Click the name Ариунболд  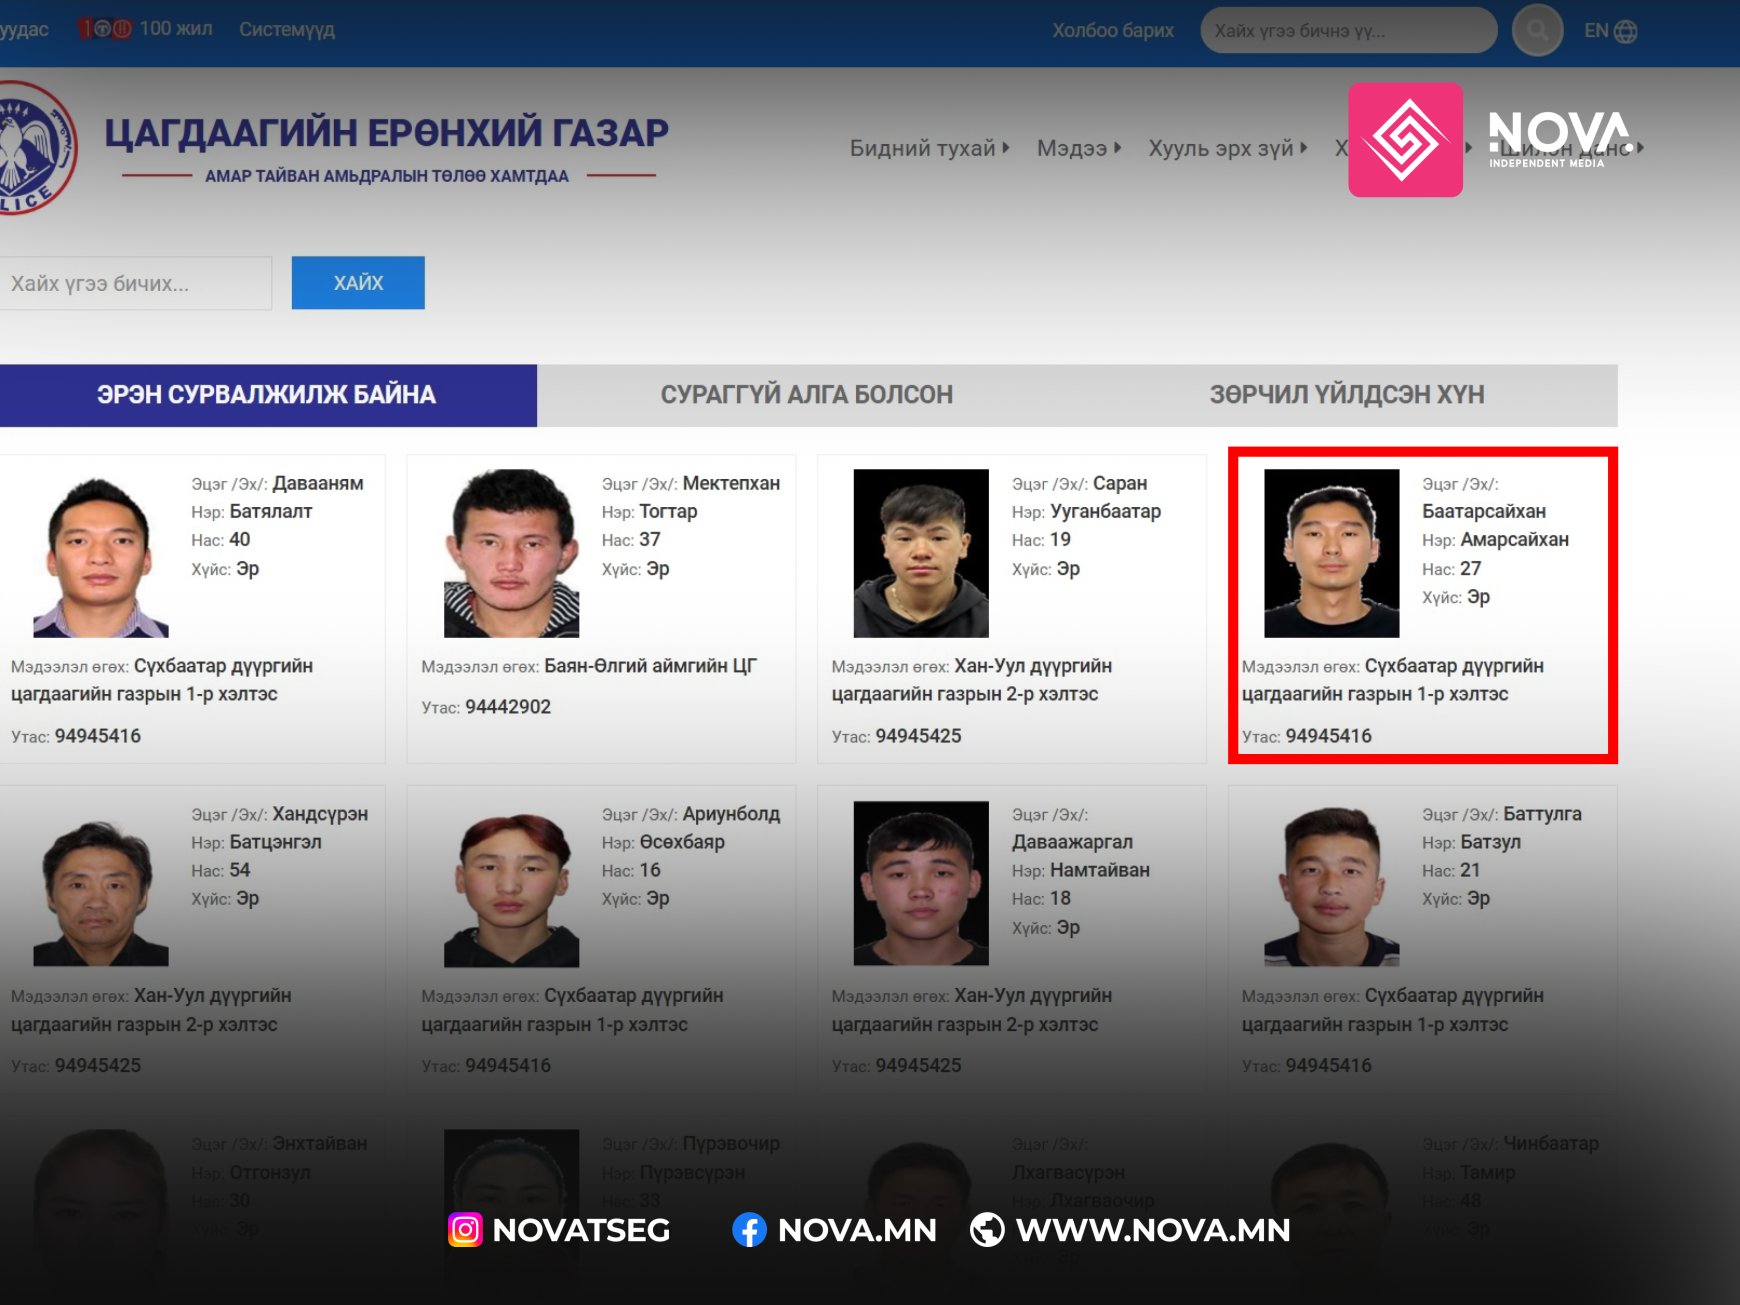tap(731, 814)
